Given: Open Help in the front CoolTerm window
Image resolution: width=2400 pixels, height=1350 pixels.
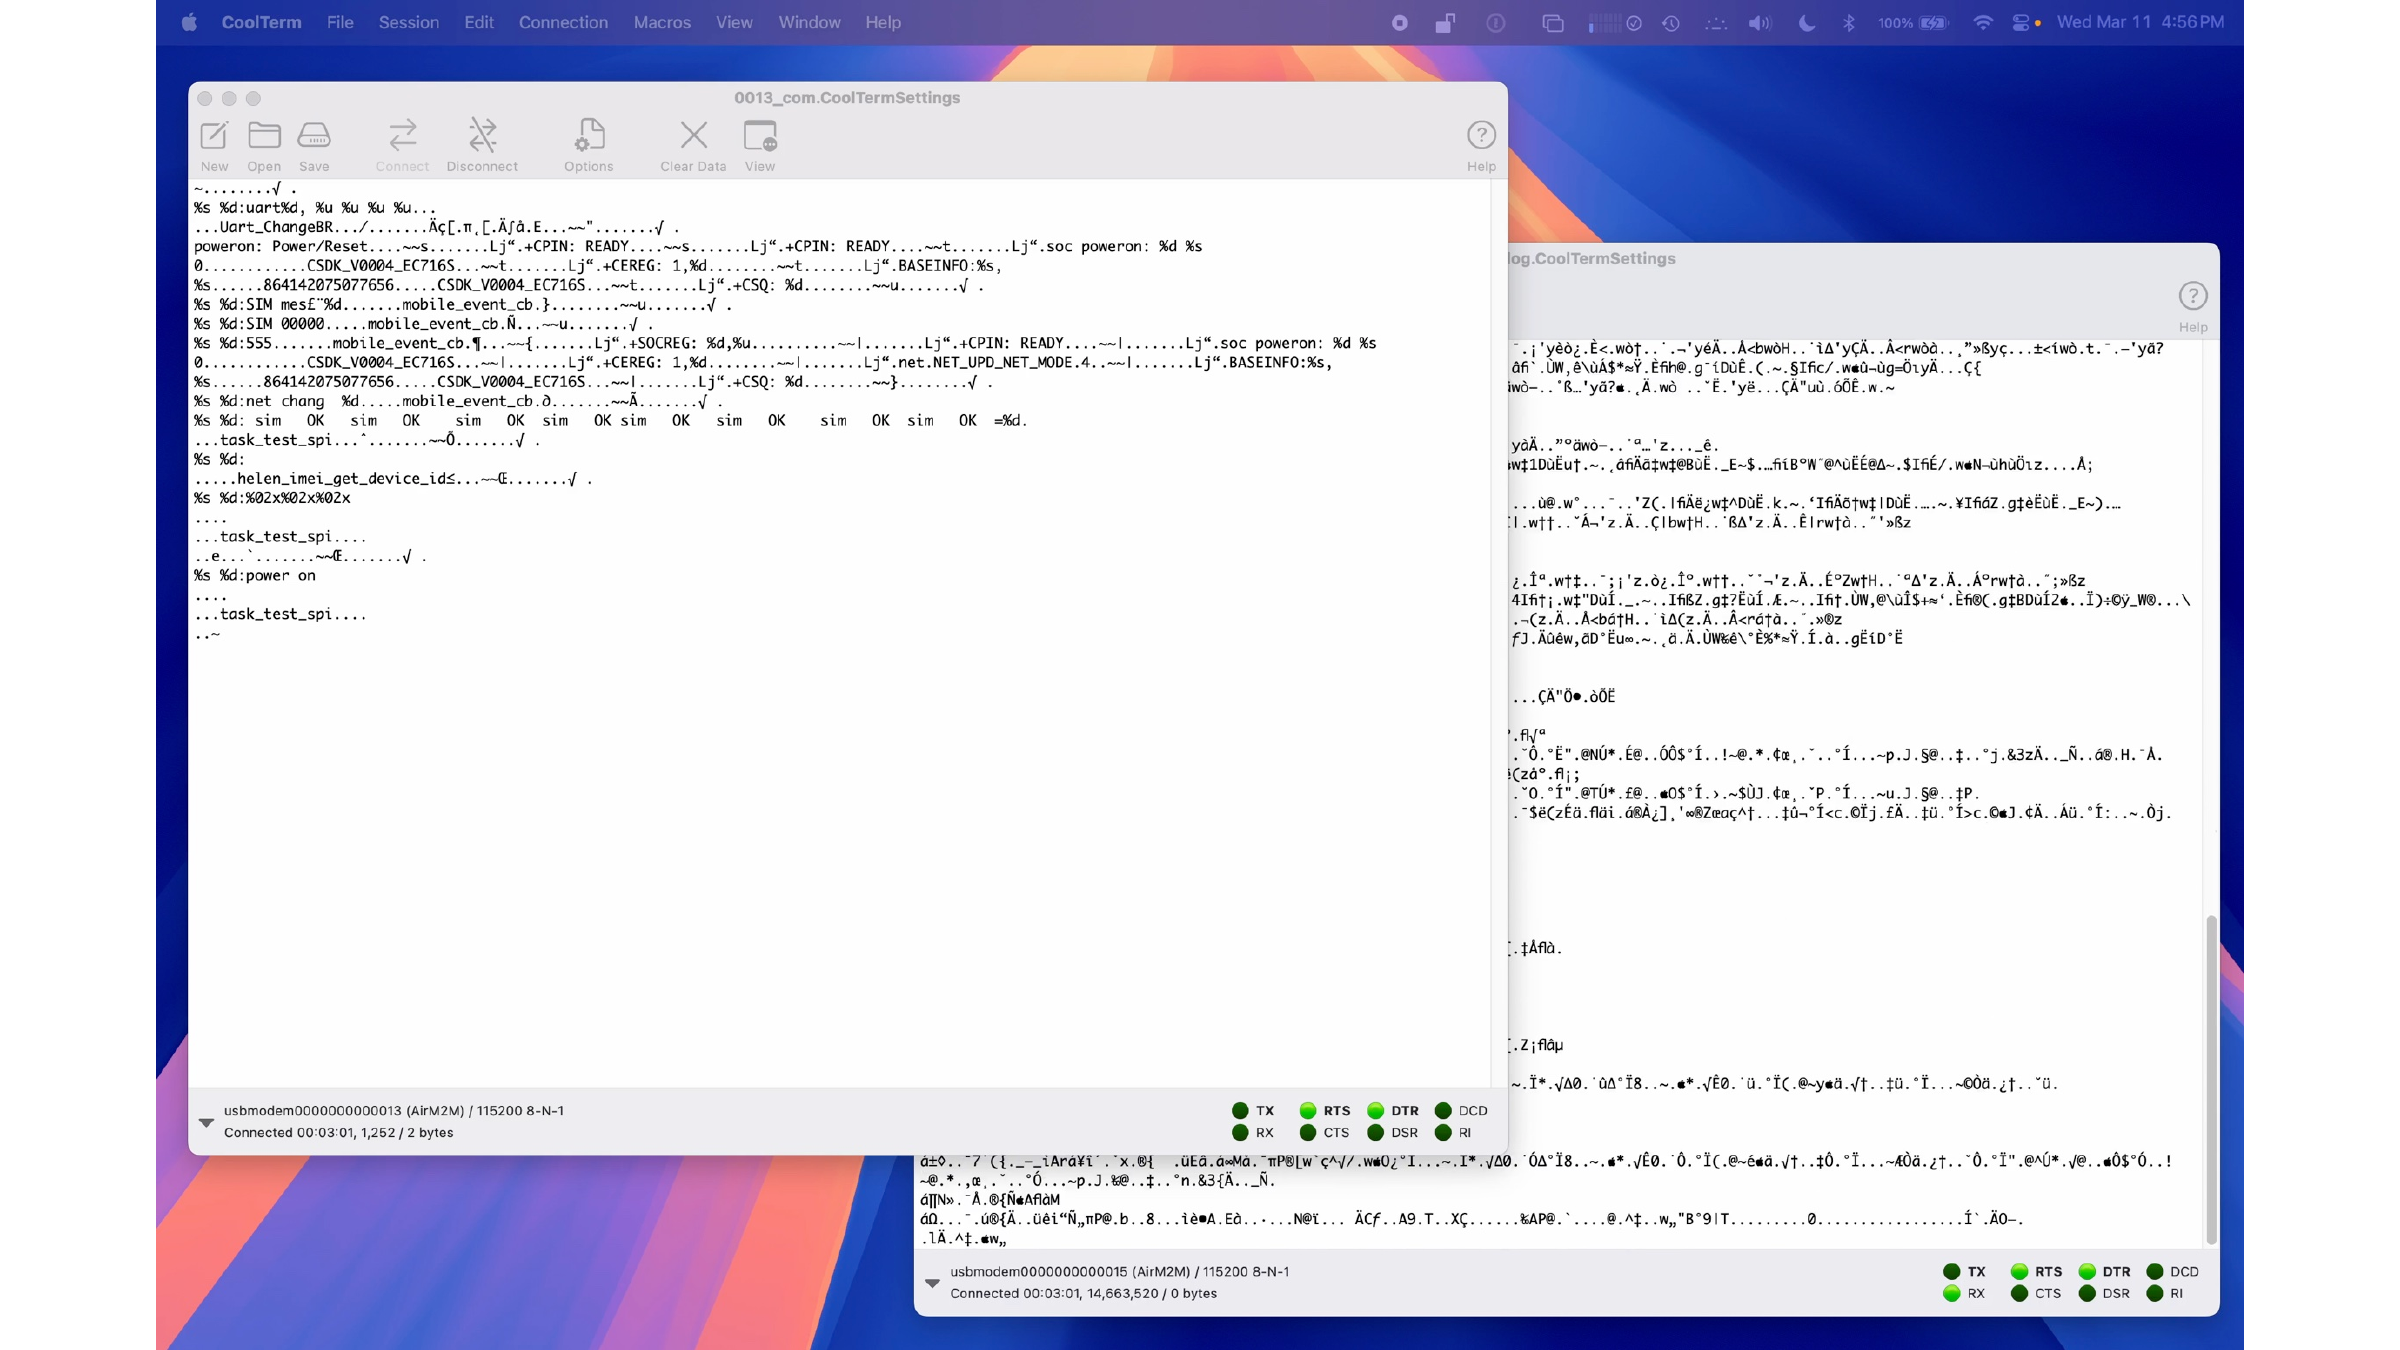Looking at the screenshot, I should pyautogui.click(x=1481, y=145).
